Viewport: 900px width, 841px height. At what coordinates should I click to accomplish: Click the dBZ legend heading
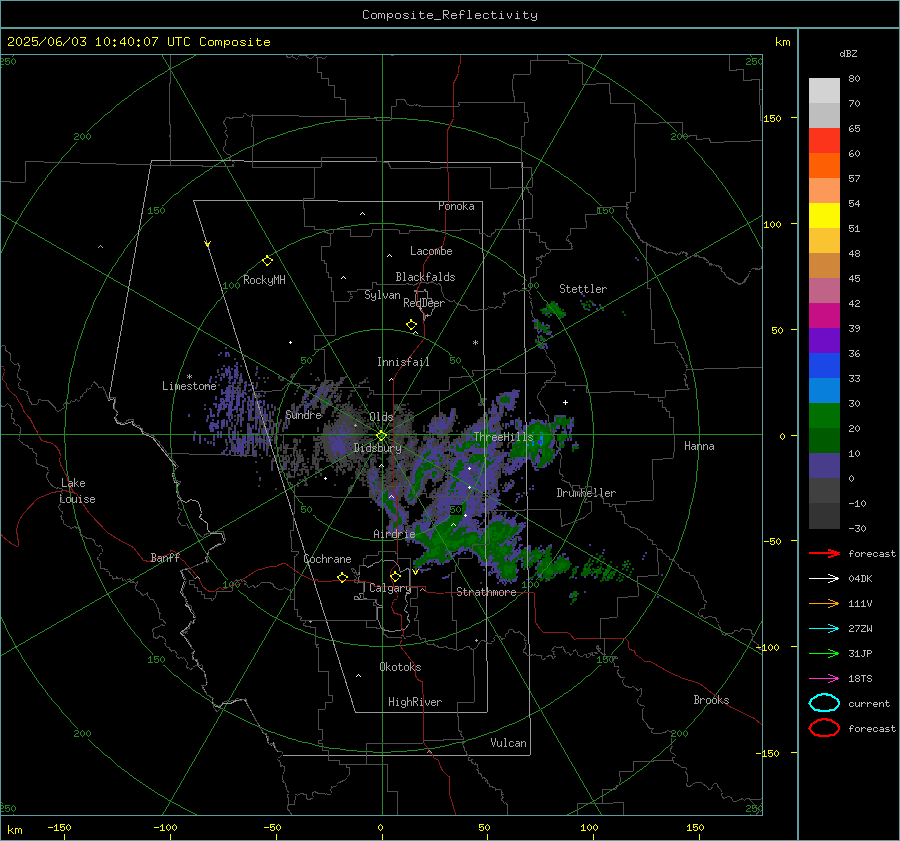point(848,54)
